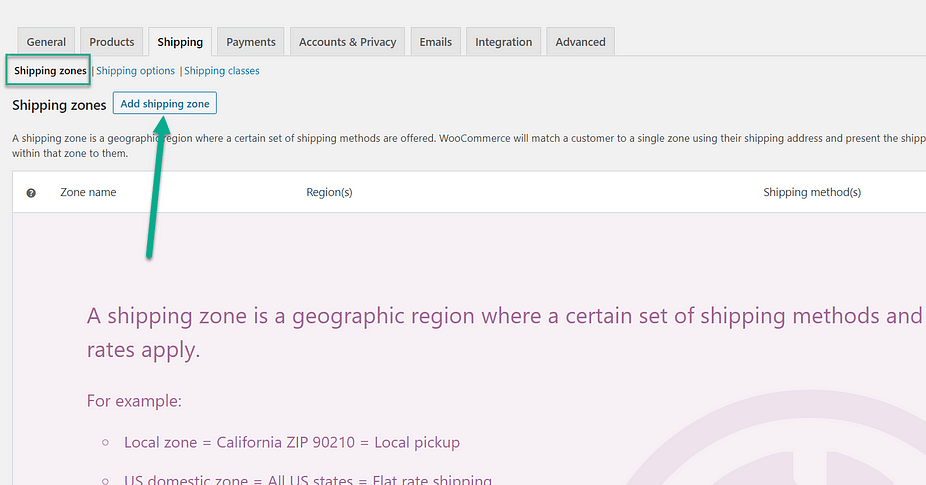The height and width of the screenshot is (485, 926).
Task: Click the Shipping zones page heading
Action: pos(59,105)
